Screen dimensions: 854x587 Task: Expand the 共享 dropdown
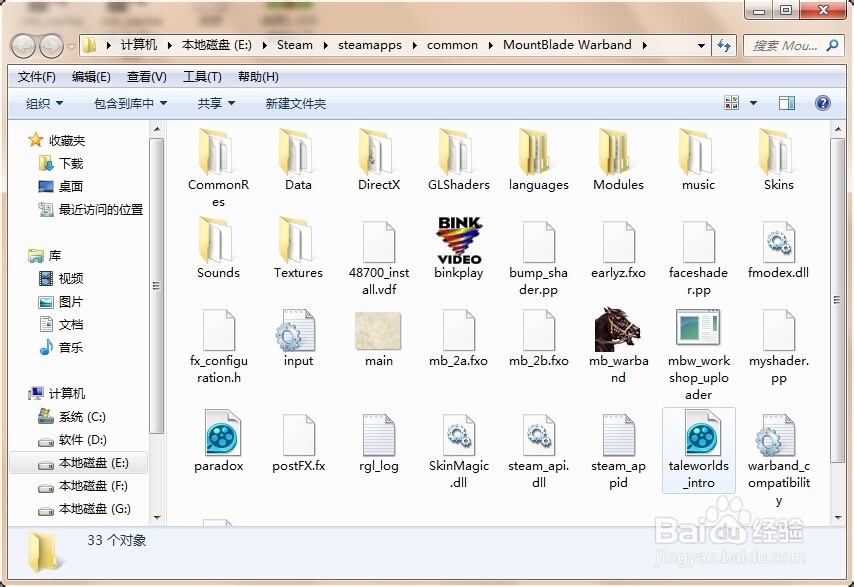(x=216, y=103)
